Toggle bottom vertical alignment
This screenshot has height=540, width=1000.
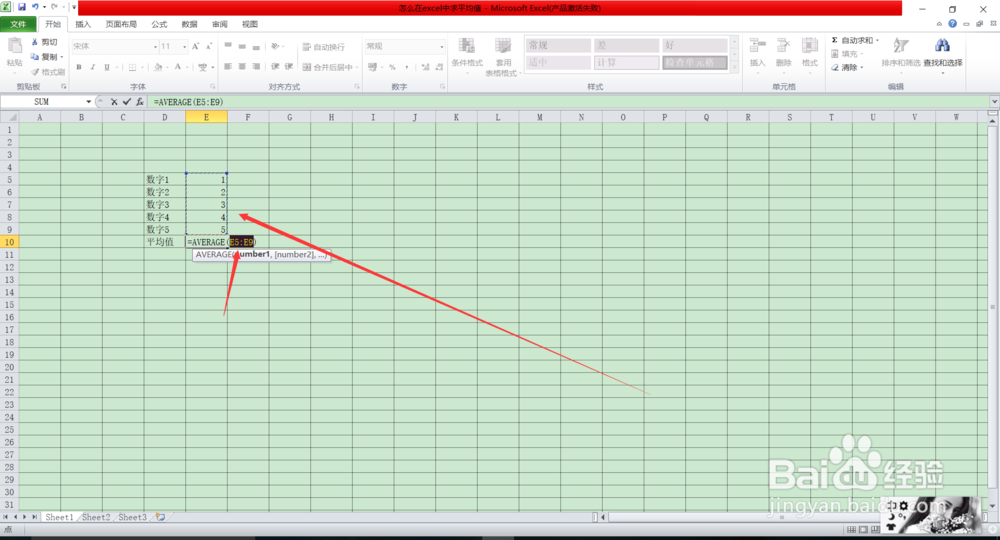(256, 46)
